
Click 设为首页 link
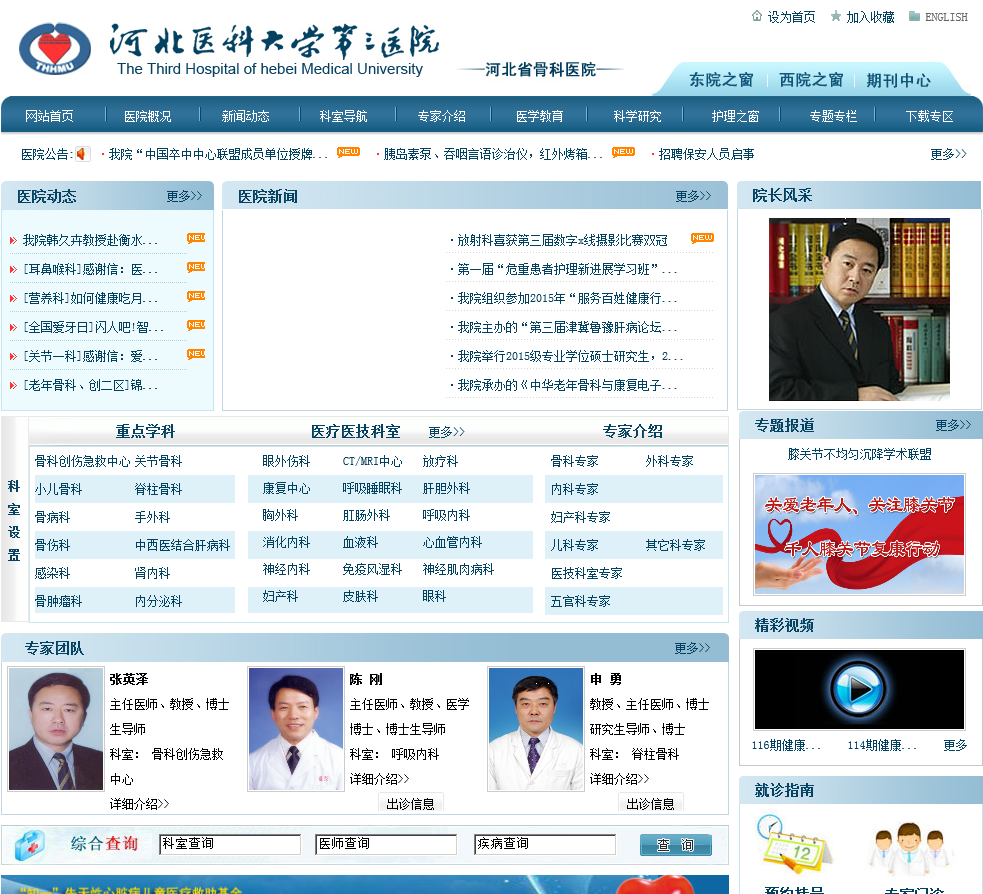792,17
